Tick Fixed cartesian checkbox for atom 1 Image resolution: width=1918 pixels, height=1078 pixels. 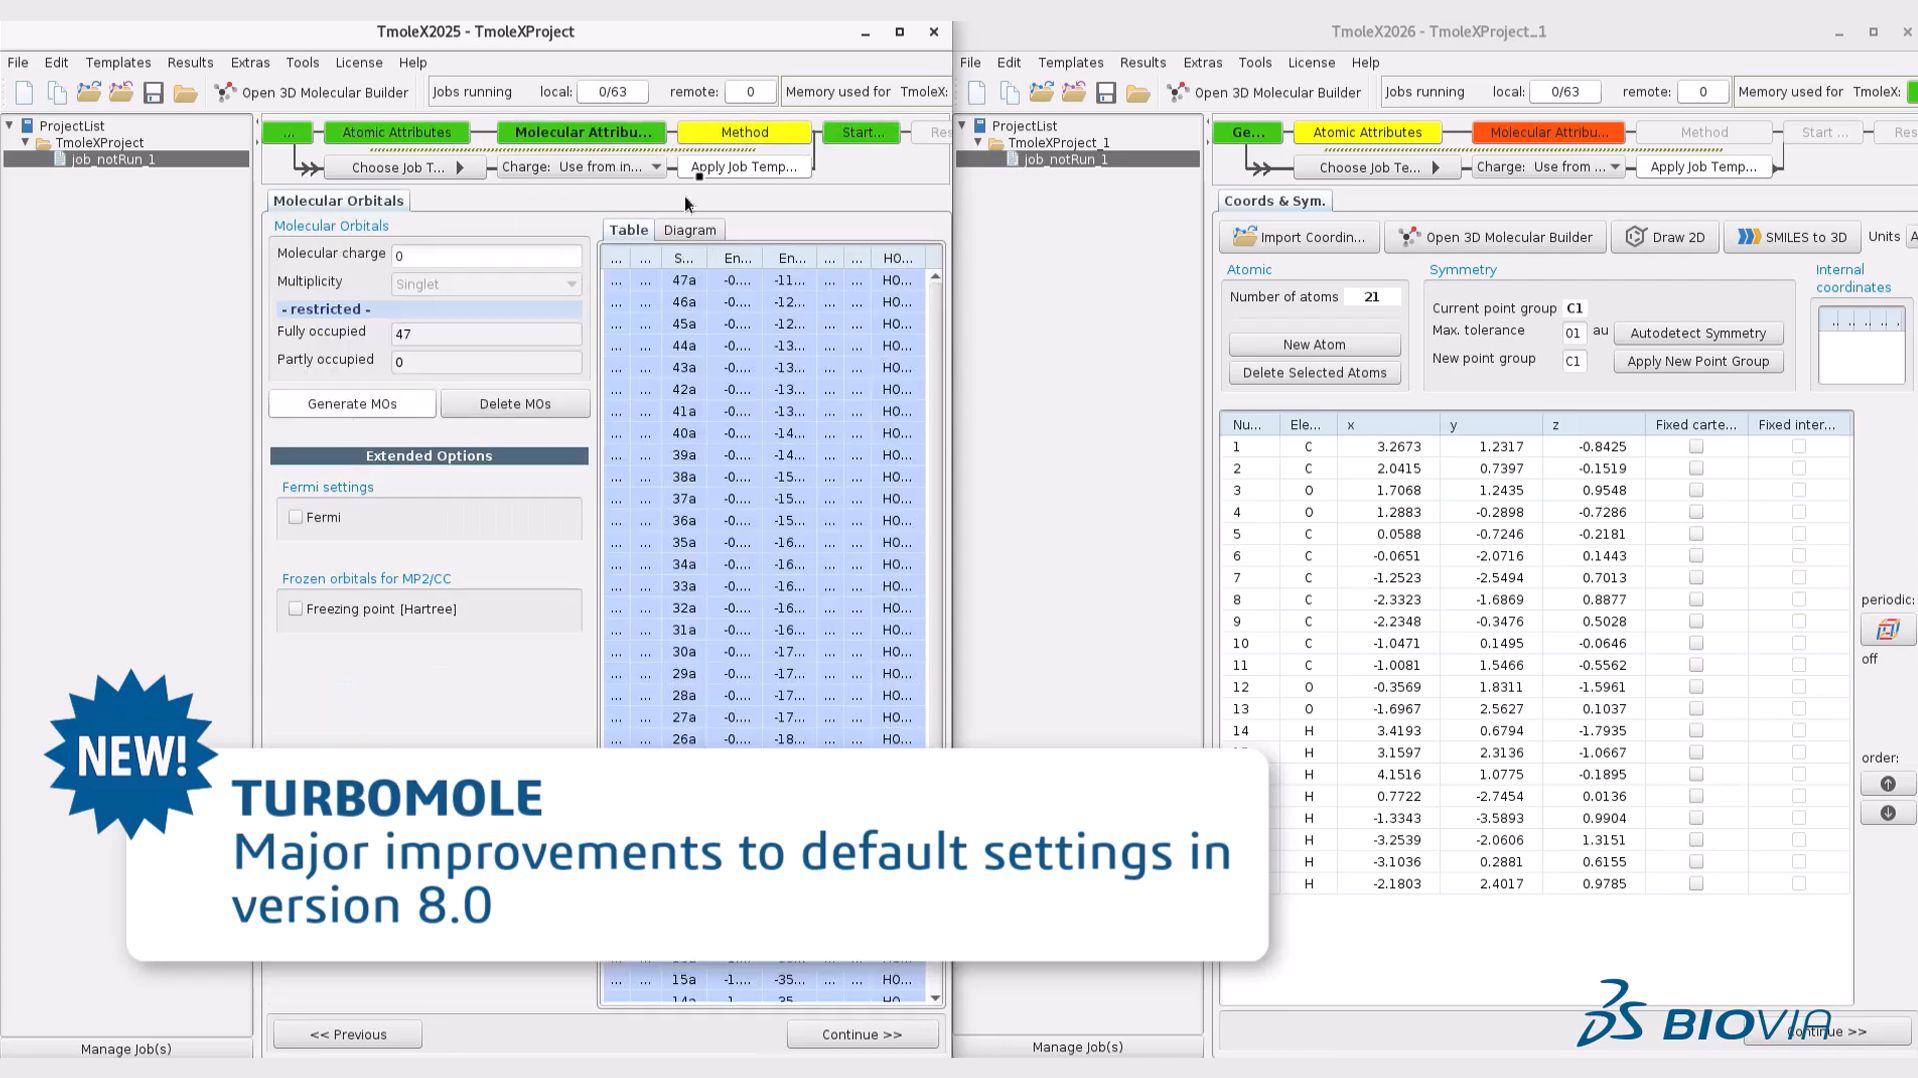(1696, 447)
